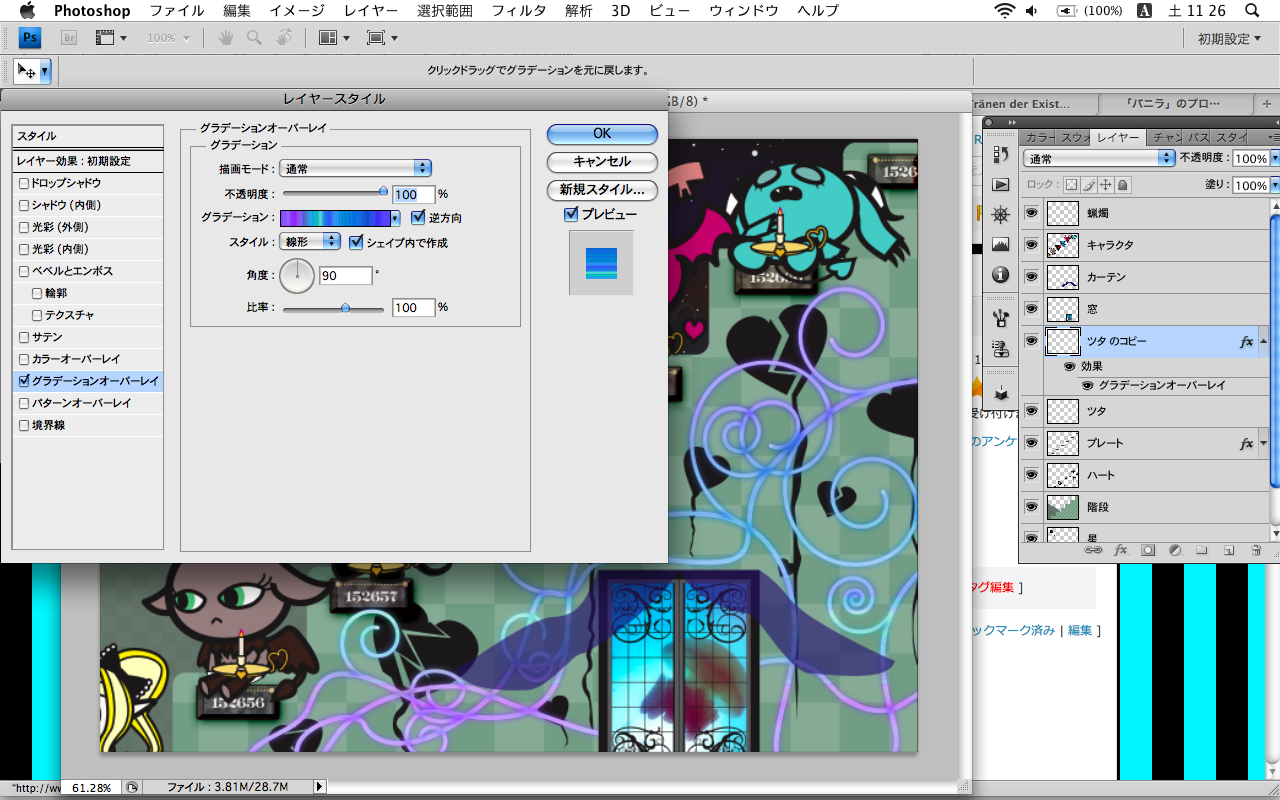Switch to the スウォッチ panel tab
Screen dimensions: 1280x800
coord(1074,138)
